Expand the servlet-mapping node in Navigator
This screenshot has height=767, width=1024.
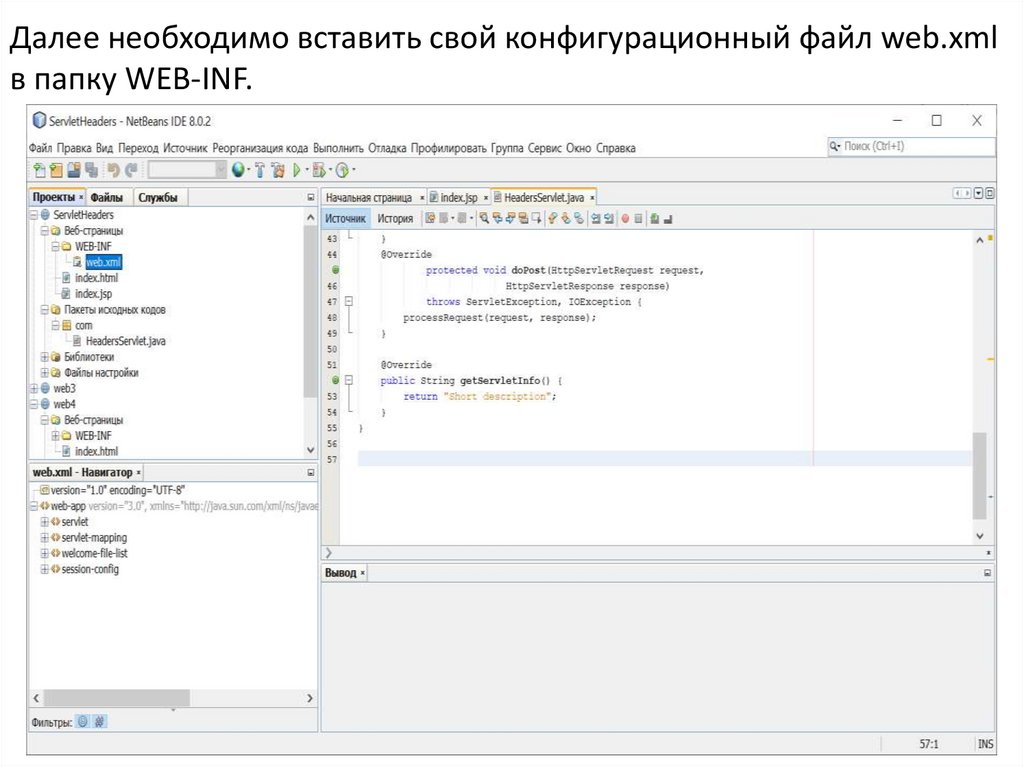(x=44, y=538)
